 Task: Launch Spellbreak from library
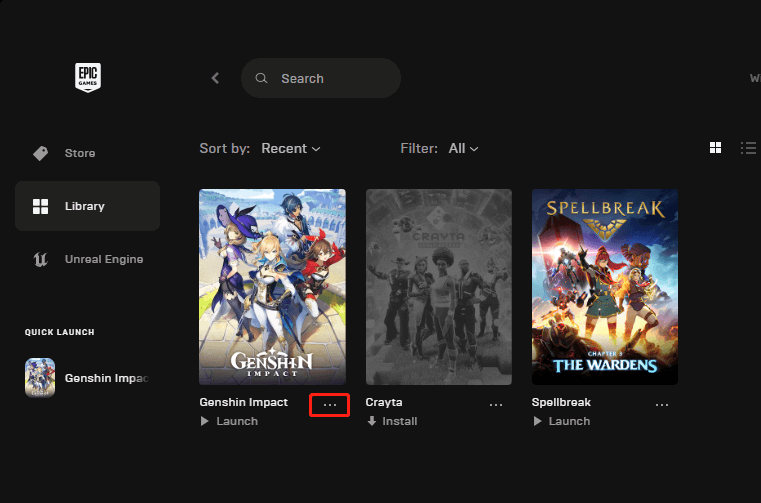point(562,421)
